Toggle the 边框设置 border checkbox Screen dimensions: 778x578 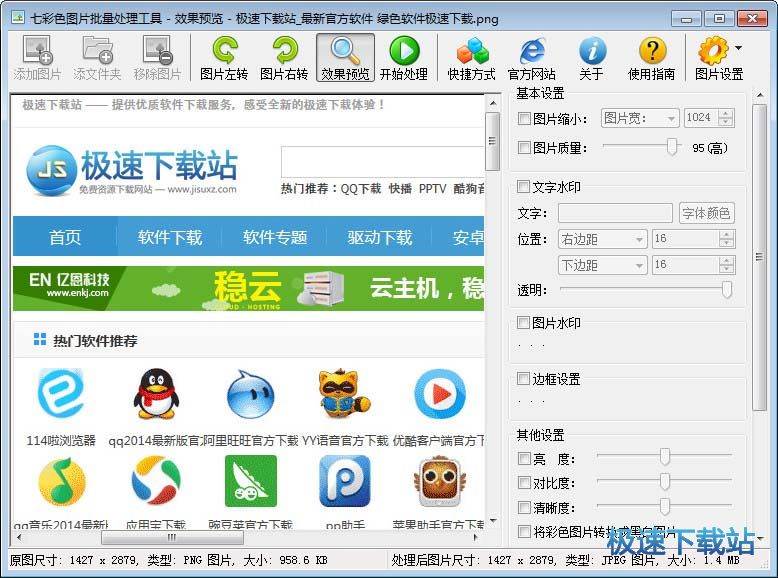[x=524, y=379]
